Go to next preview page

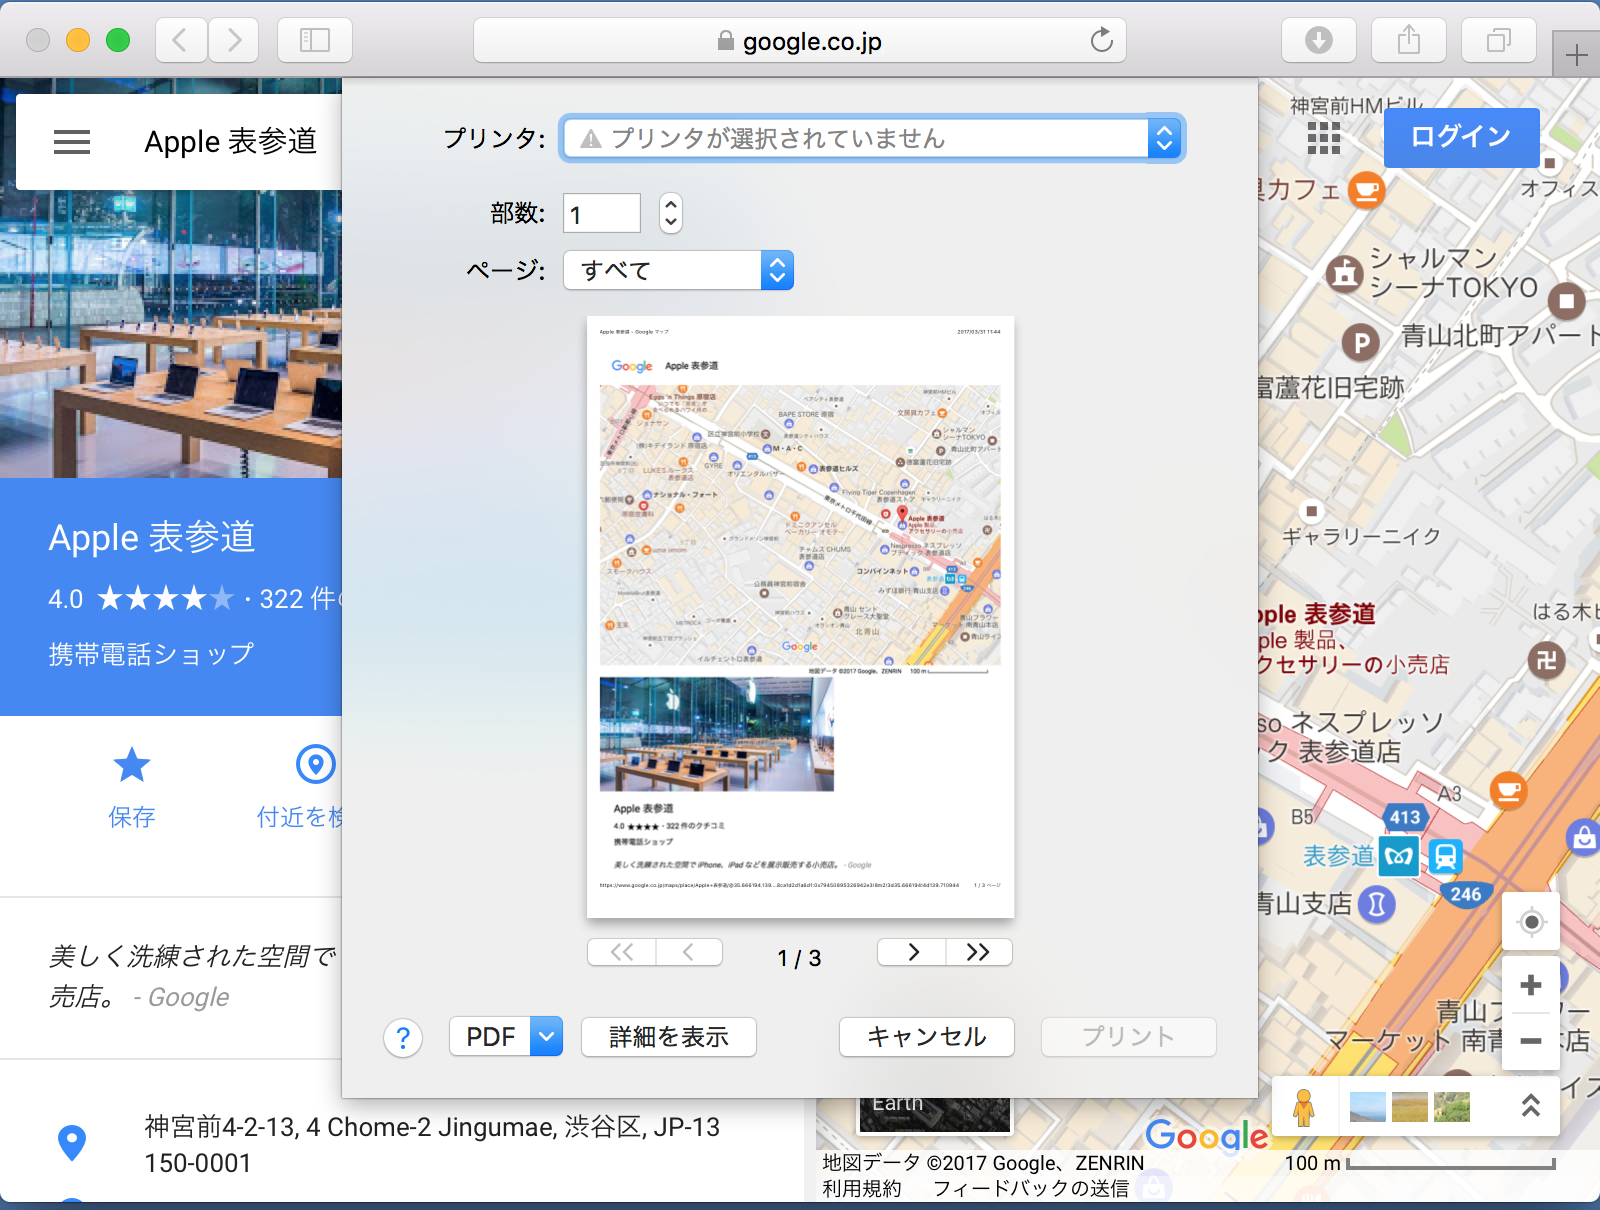coord(912,952)
